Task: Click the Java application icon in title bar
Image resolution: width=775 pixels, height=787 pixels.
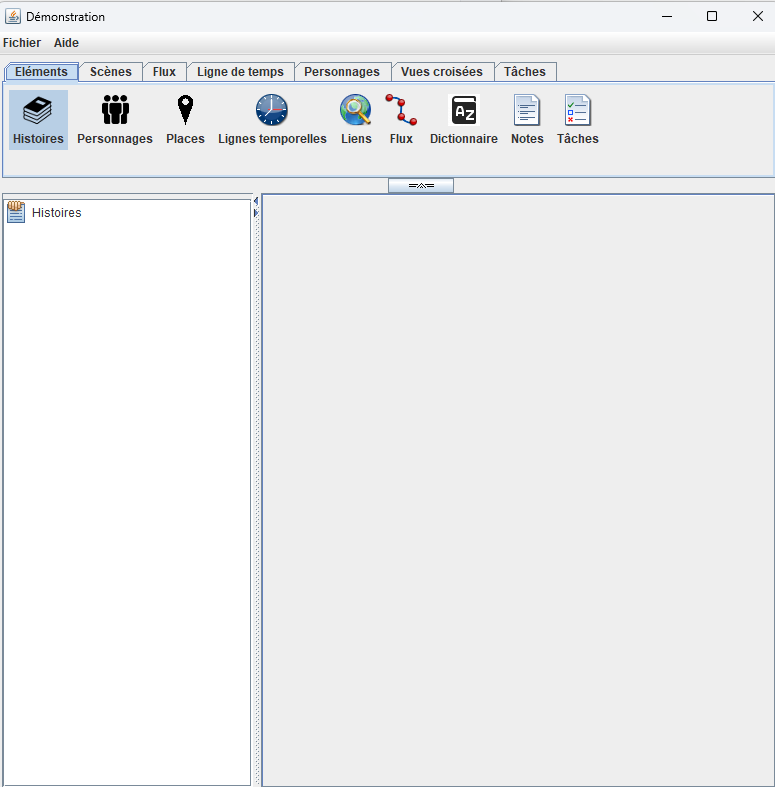Action: 13,17
